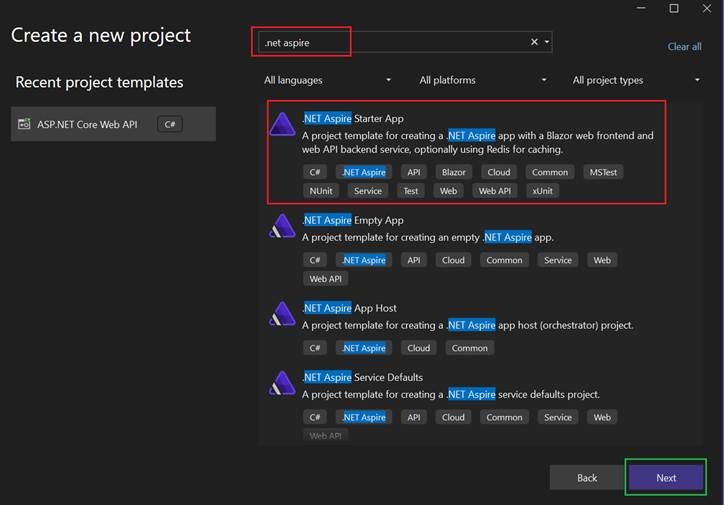
Task: Click the Web tag of Starter App
Action: pos(448,191)
